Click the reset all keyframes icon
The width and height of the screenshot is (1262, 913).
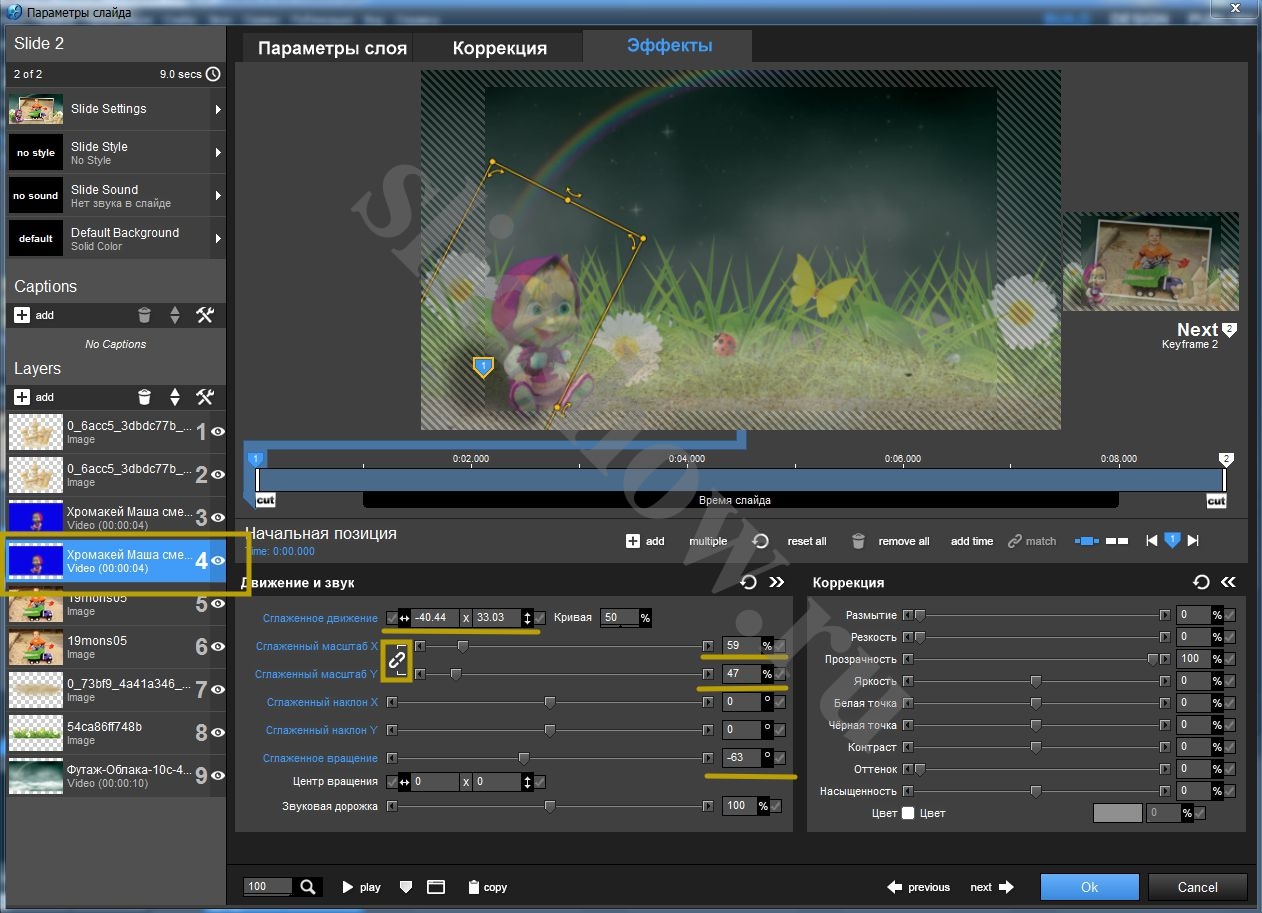coord(760,541)
